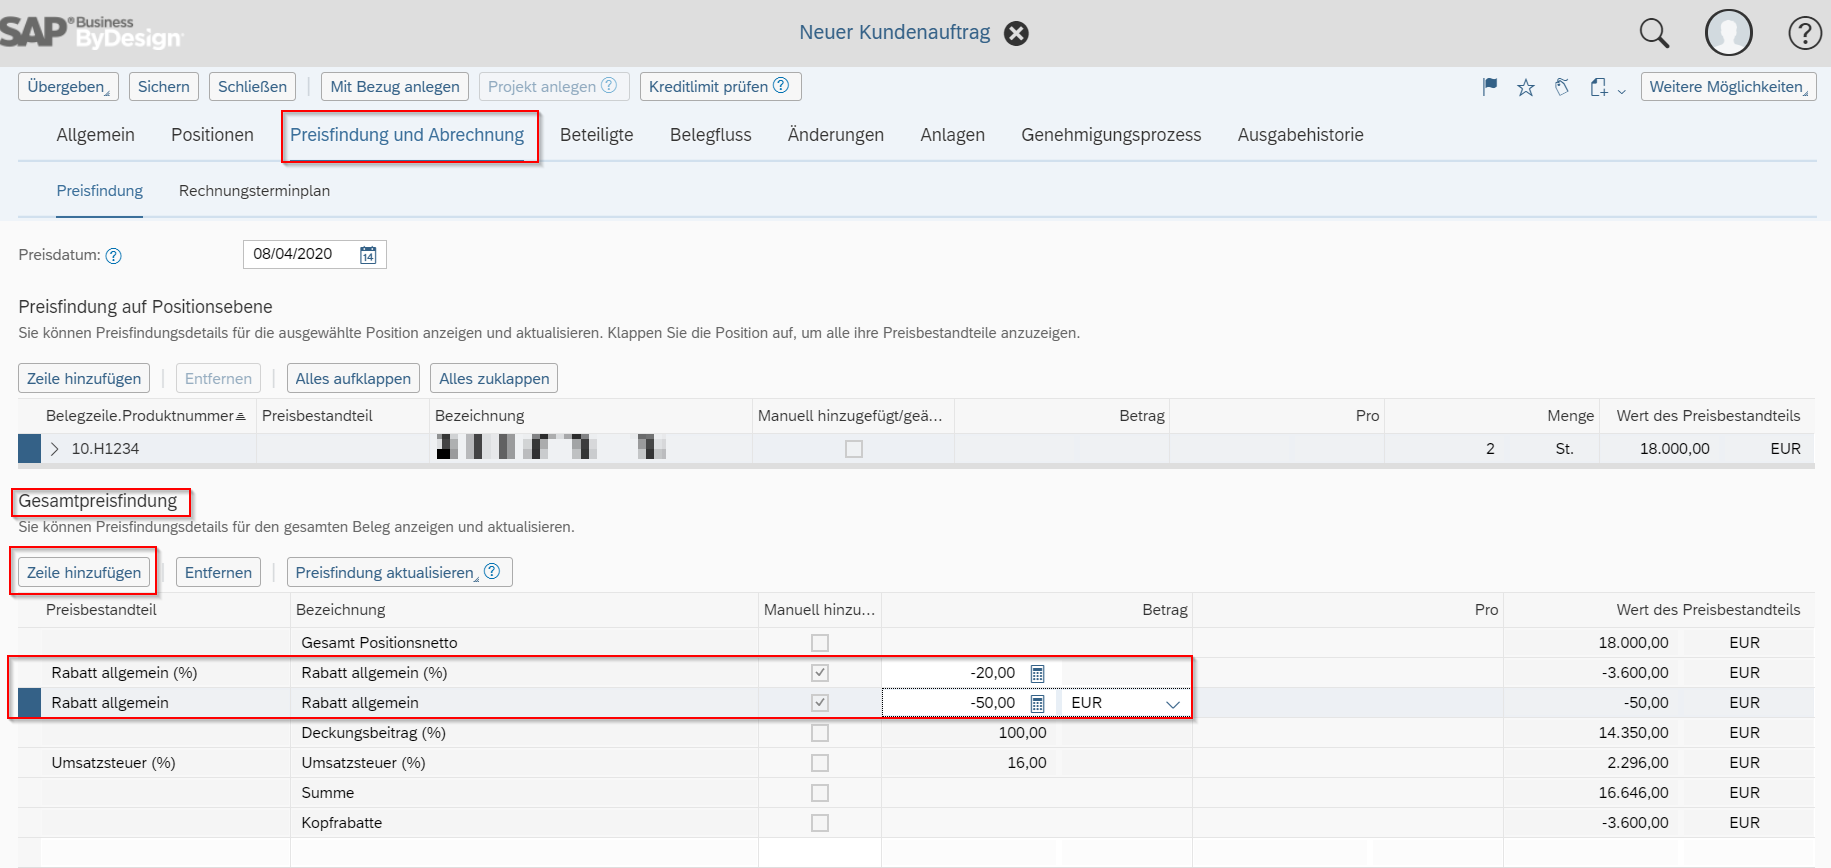Open the user profile avatar
Image resolution: width=1831 pixels, height=868 pixels.
coord(1728,33)
